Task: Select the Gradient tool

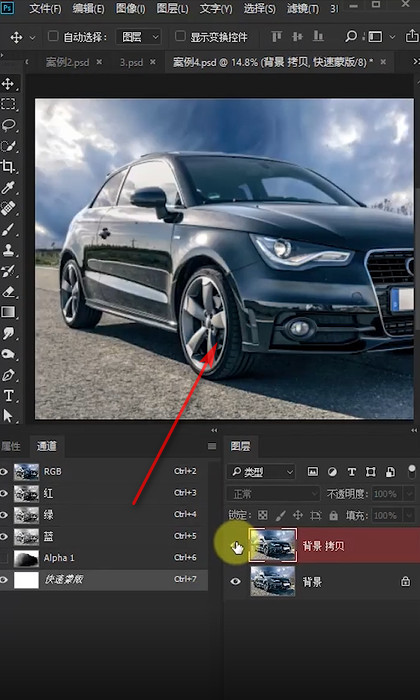Action: (x=8, y=312)
